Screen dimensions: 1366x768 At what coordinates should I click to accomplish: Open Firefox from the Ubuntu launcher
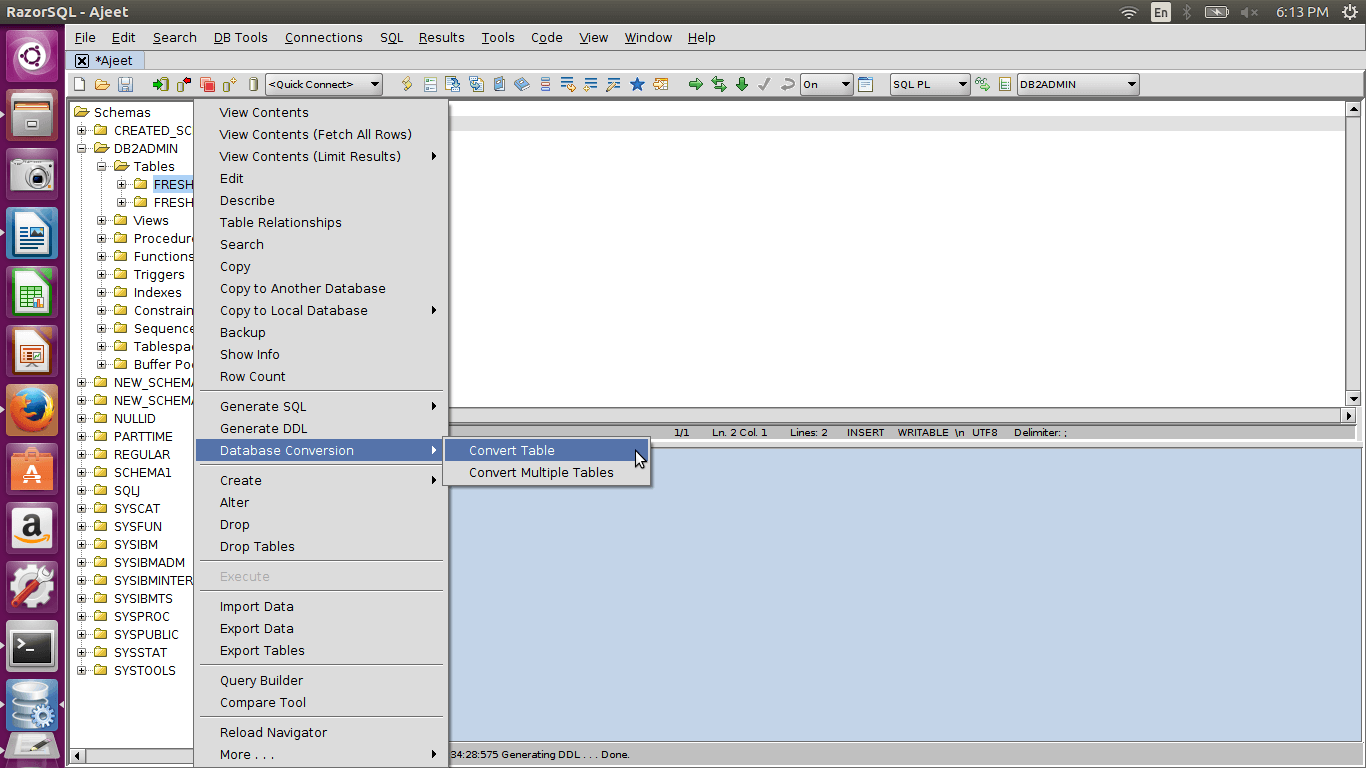click(x=32, y=409)
